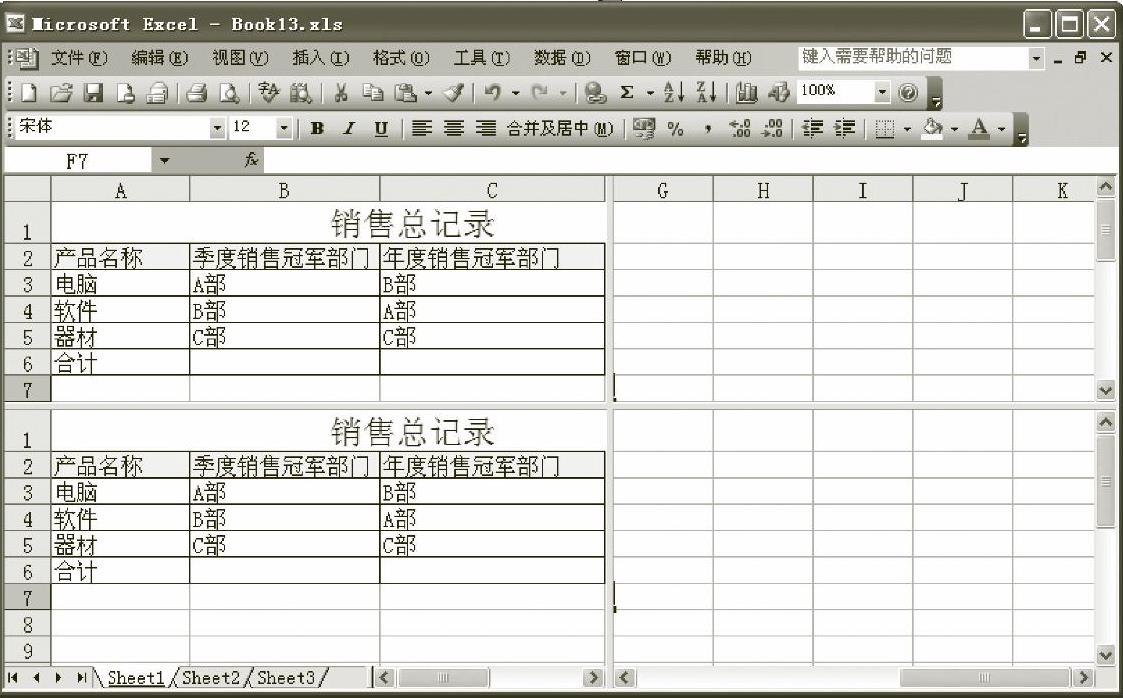Open borders style dropdown arrow

907,130
